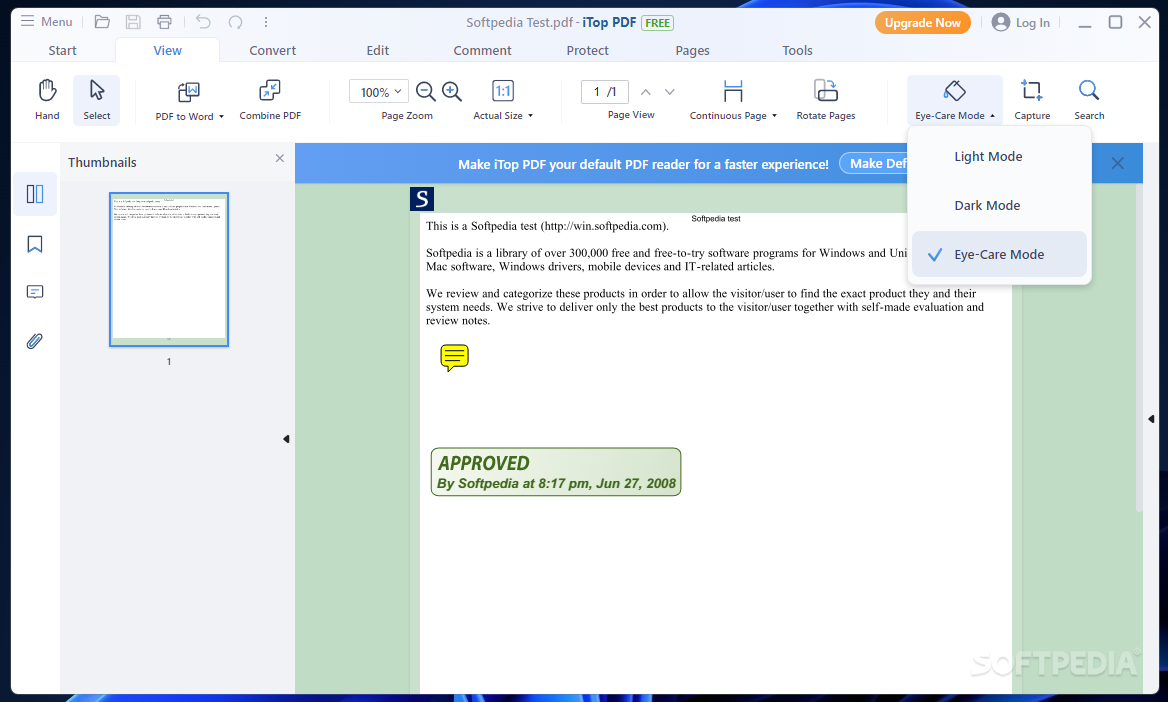
Task: Start a screen Capture
Action: point(1032,99)
